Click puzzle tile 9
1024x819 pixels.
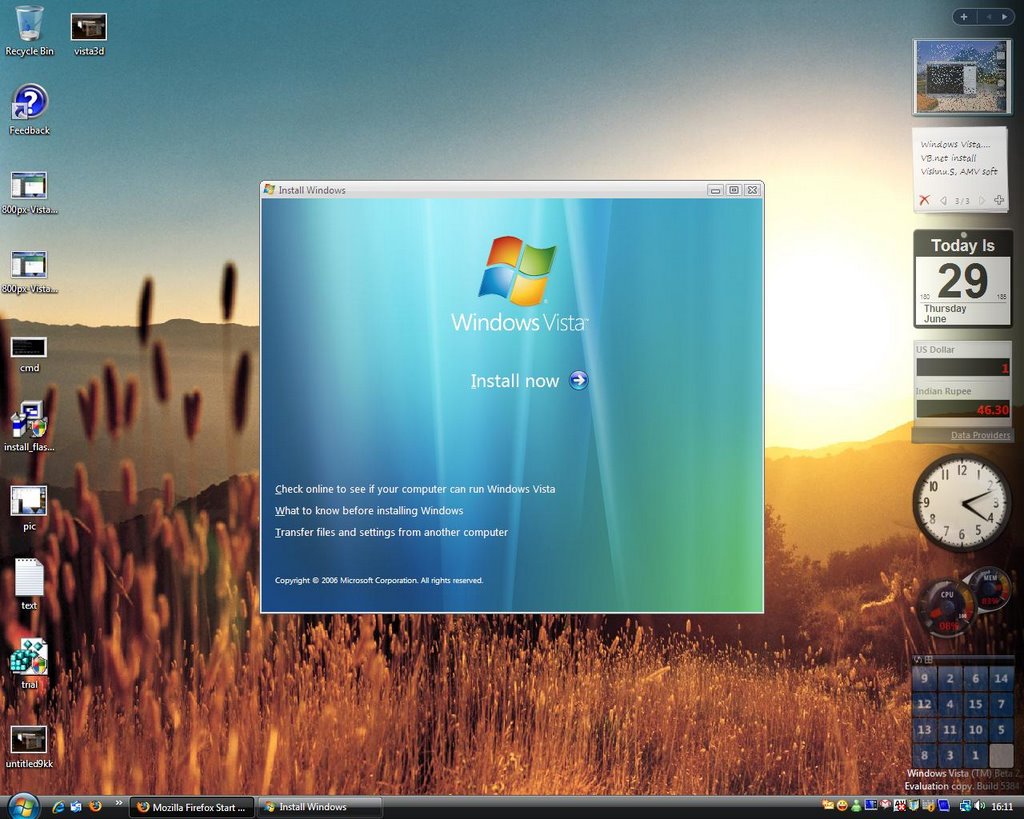(x=924, y=679)
